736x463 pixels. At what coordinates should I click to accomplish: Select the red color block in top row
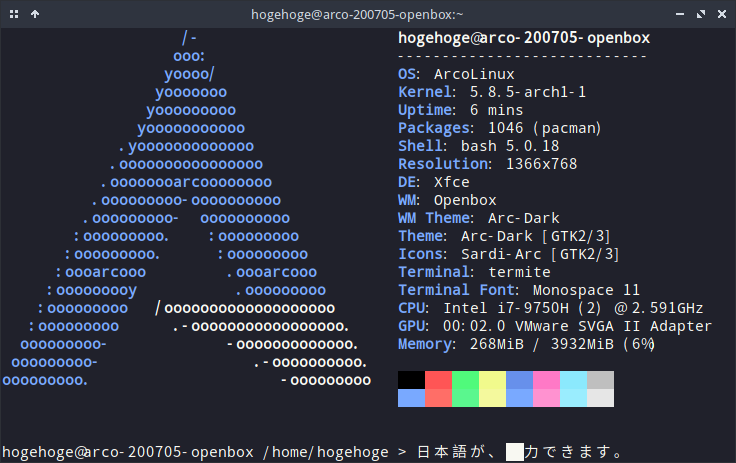point(438,380)
